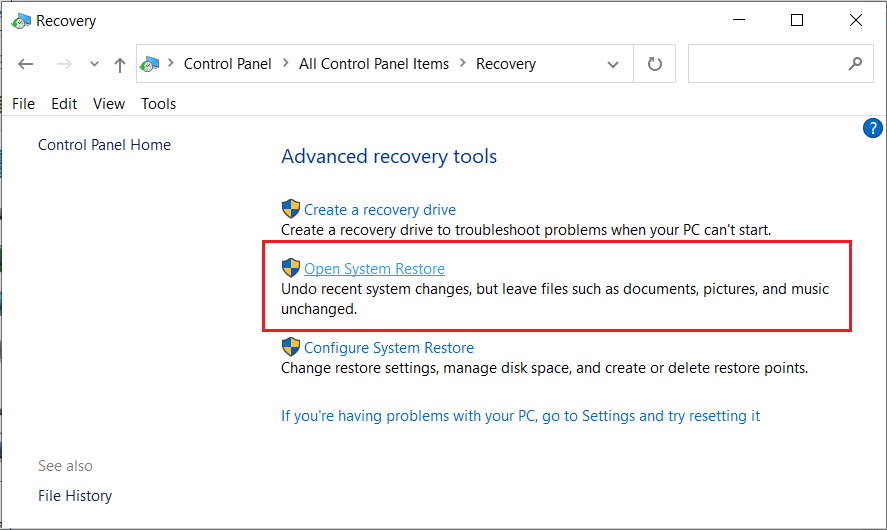Image resolution: width=887 pixels, height=530 pixels.
Task: Click the shield icon beside Configure System Restore
Action: pyautogui.click(x=291, y=347)
